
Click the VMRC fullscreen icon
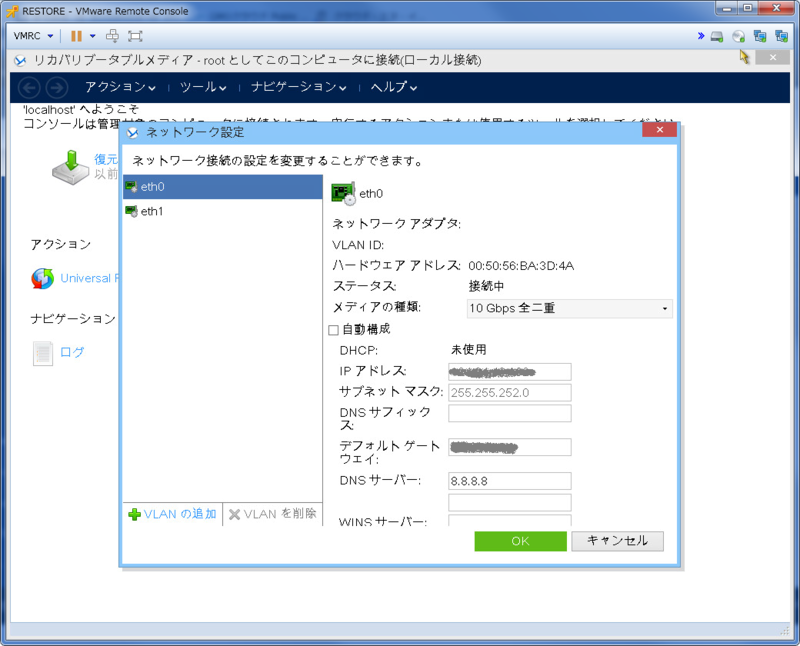[x=135, y=36]
